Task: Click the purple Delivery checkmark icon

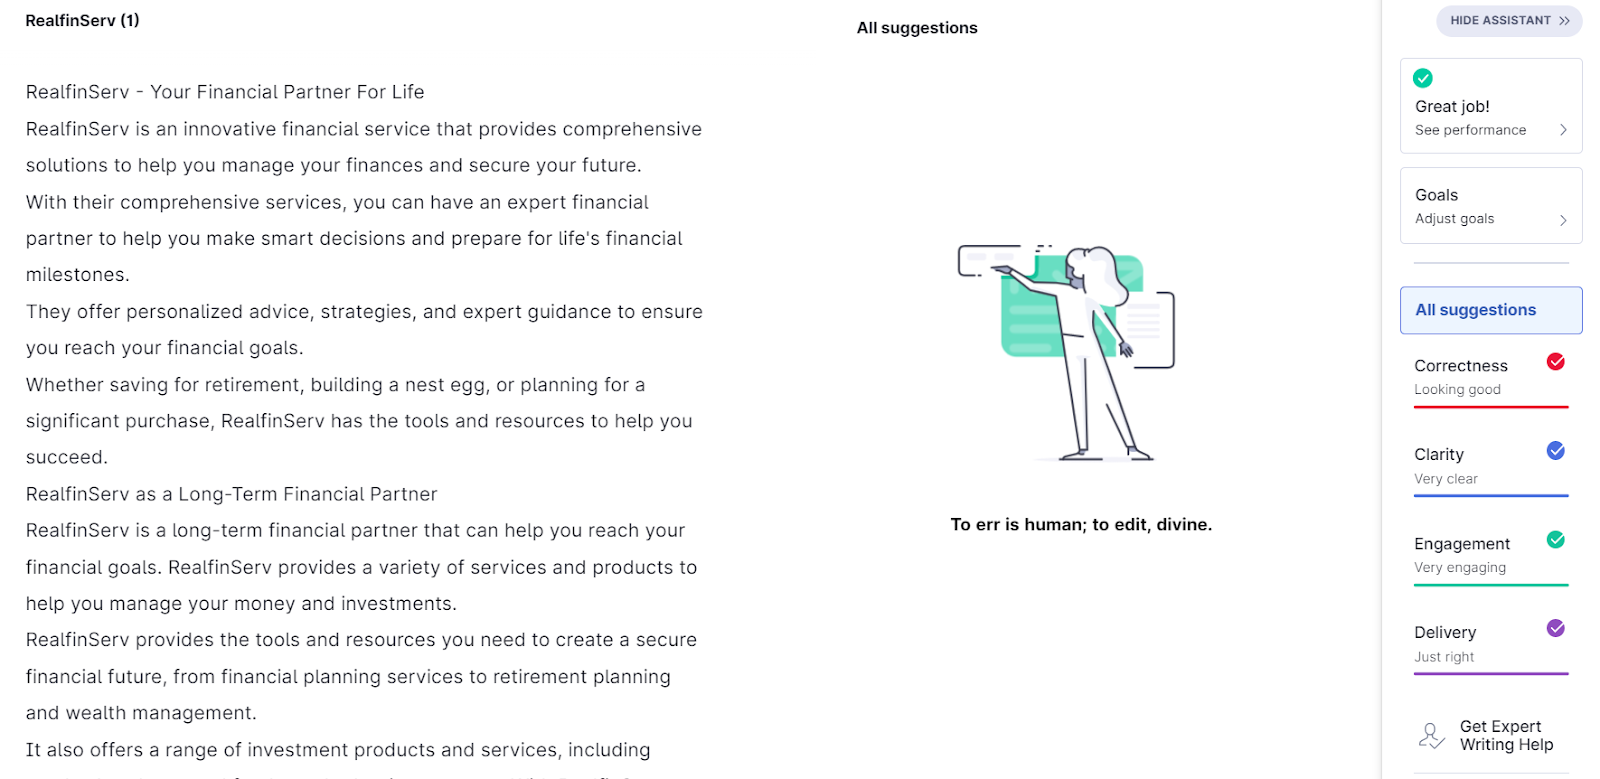Action: coord(1556,628)
